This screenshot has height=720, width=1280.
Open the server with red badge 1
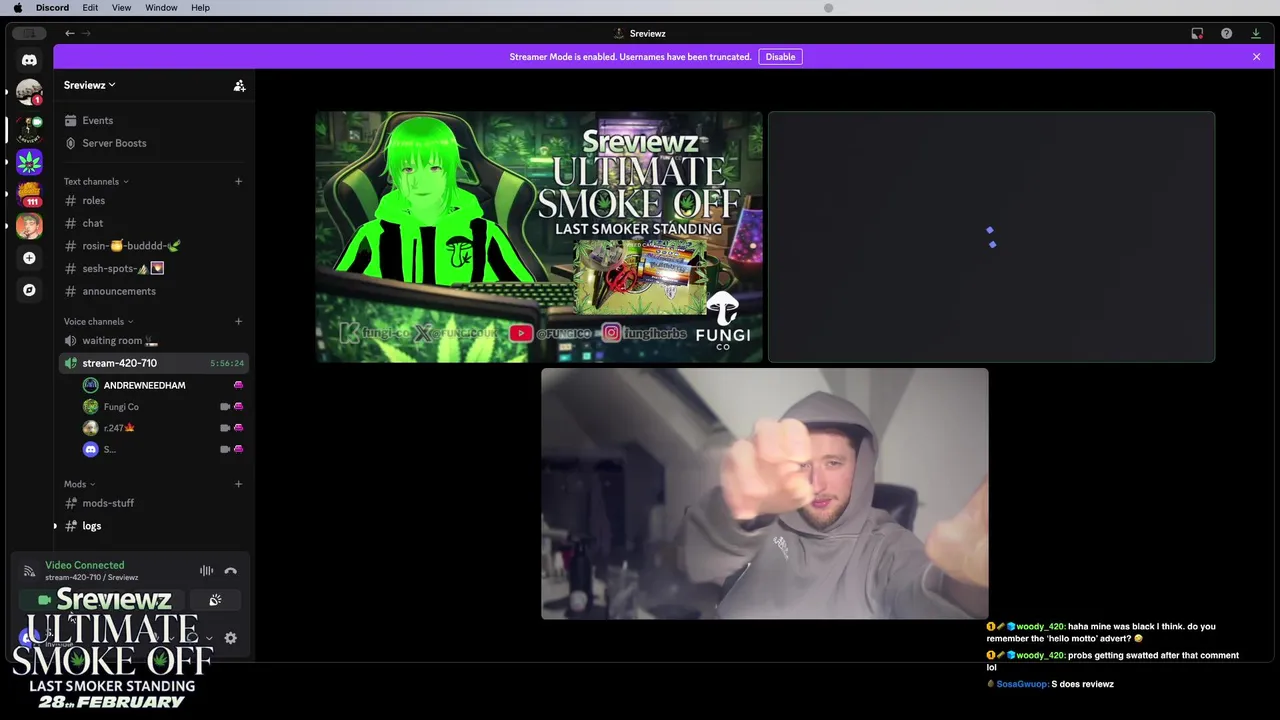tap(29, 93)
